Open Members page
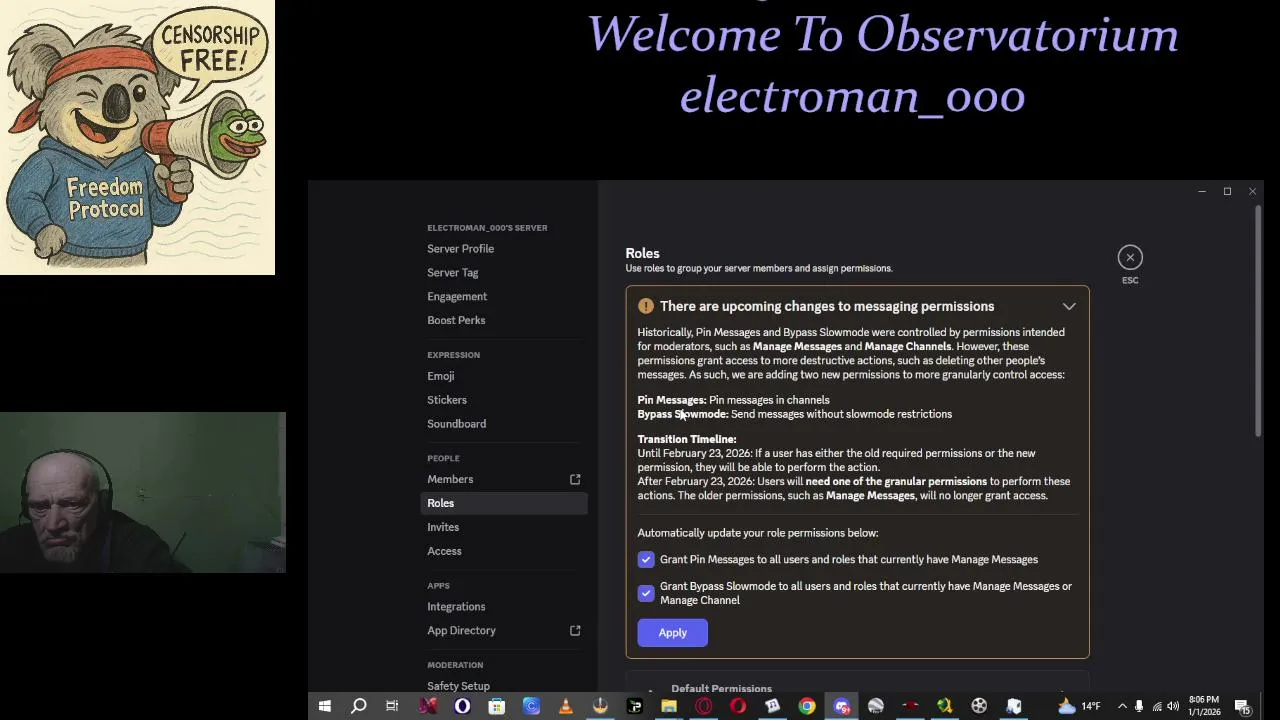This screenshot has height=720, width=1280. pyautogui.click(x=450, y=479)
